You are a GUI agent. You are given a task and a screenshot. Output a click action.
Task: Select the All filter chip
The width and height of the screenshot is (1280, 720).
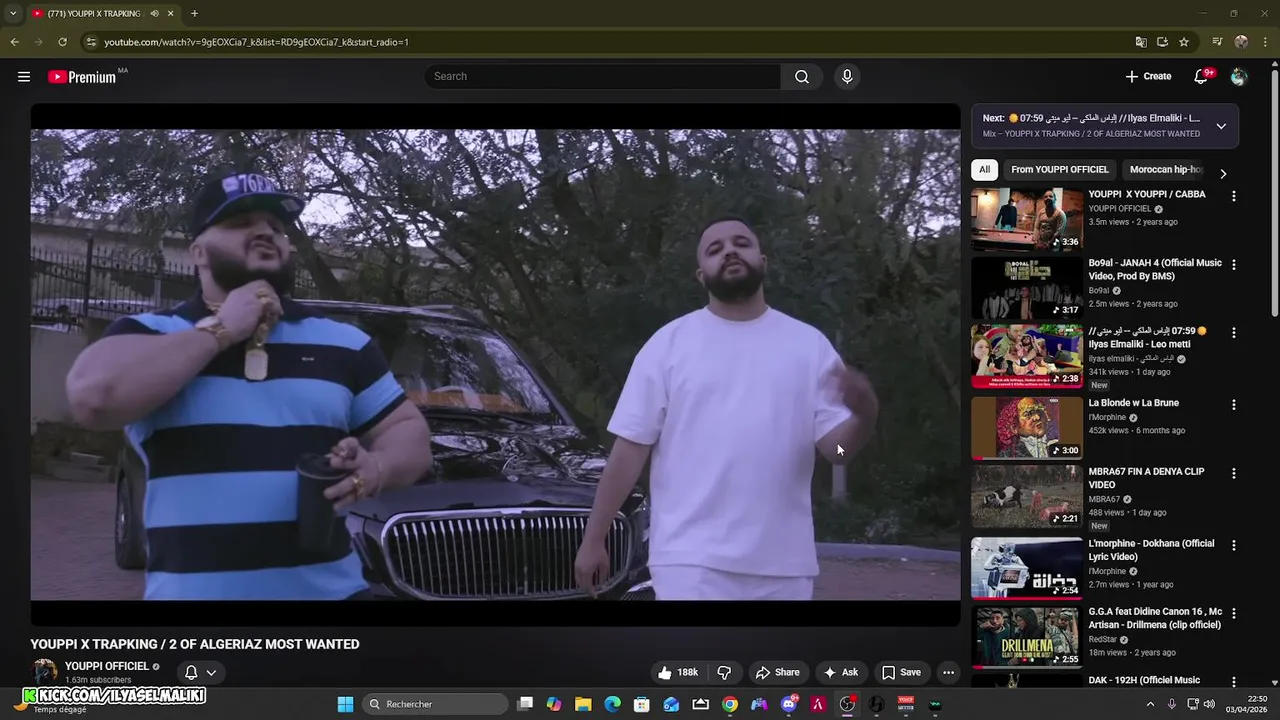[984, 169]
